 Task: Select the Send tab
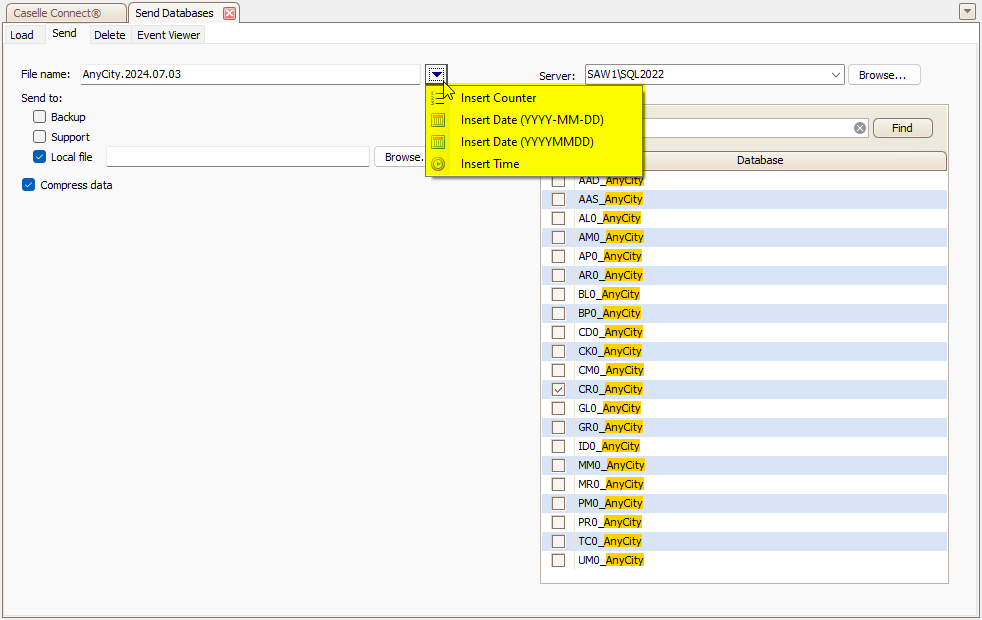click(65, 34)
